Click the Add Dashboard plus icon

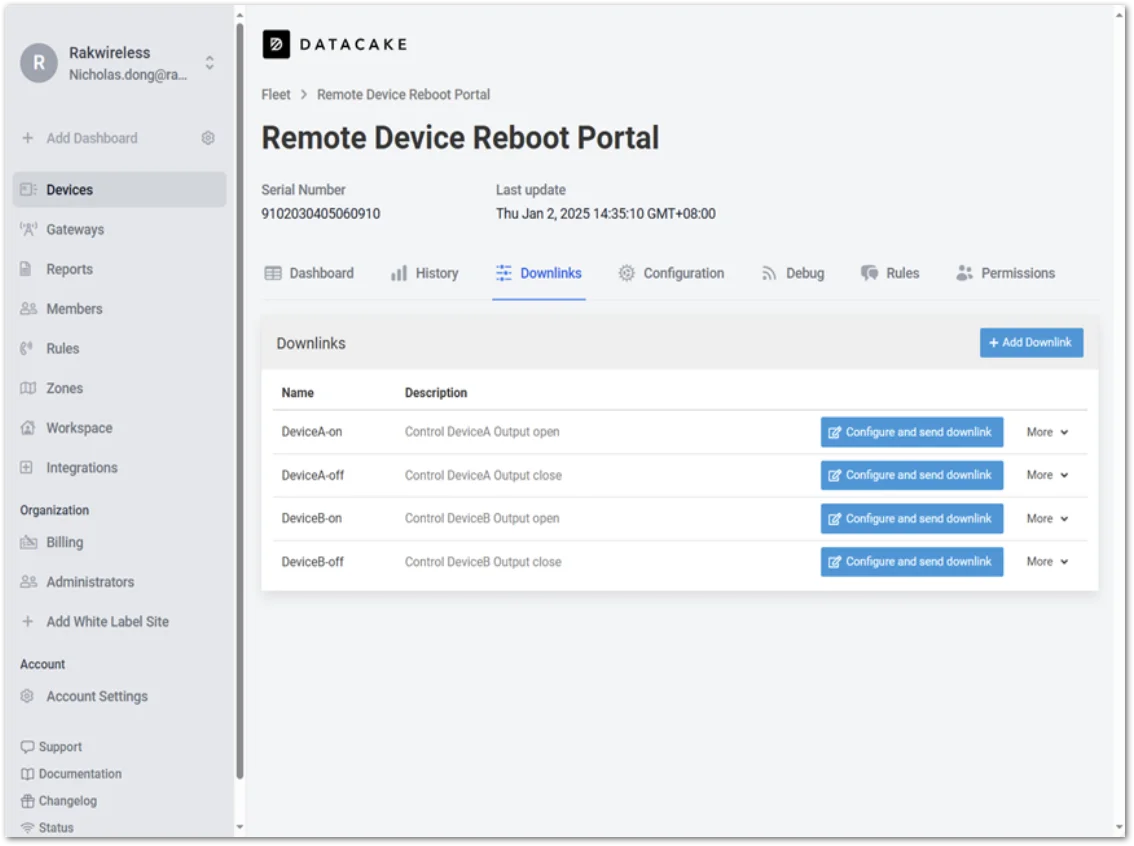(27, 138)
